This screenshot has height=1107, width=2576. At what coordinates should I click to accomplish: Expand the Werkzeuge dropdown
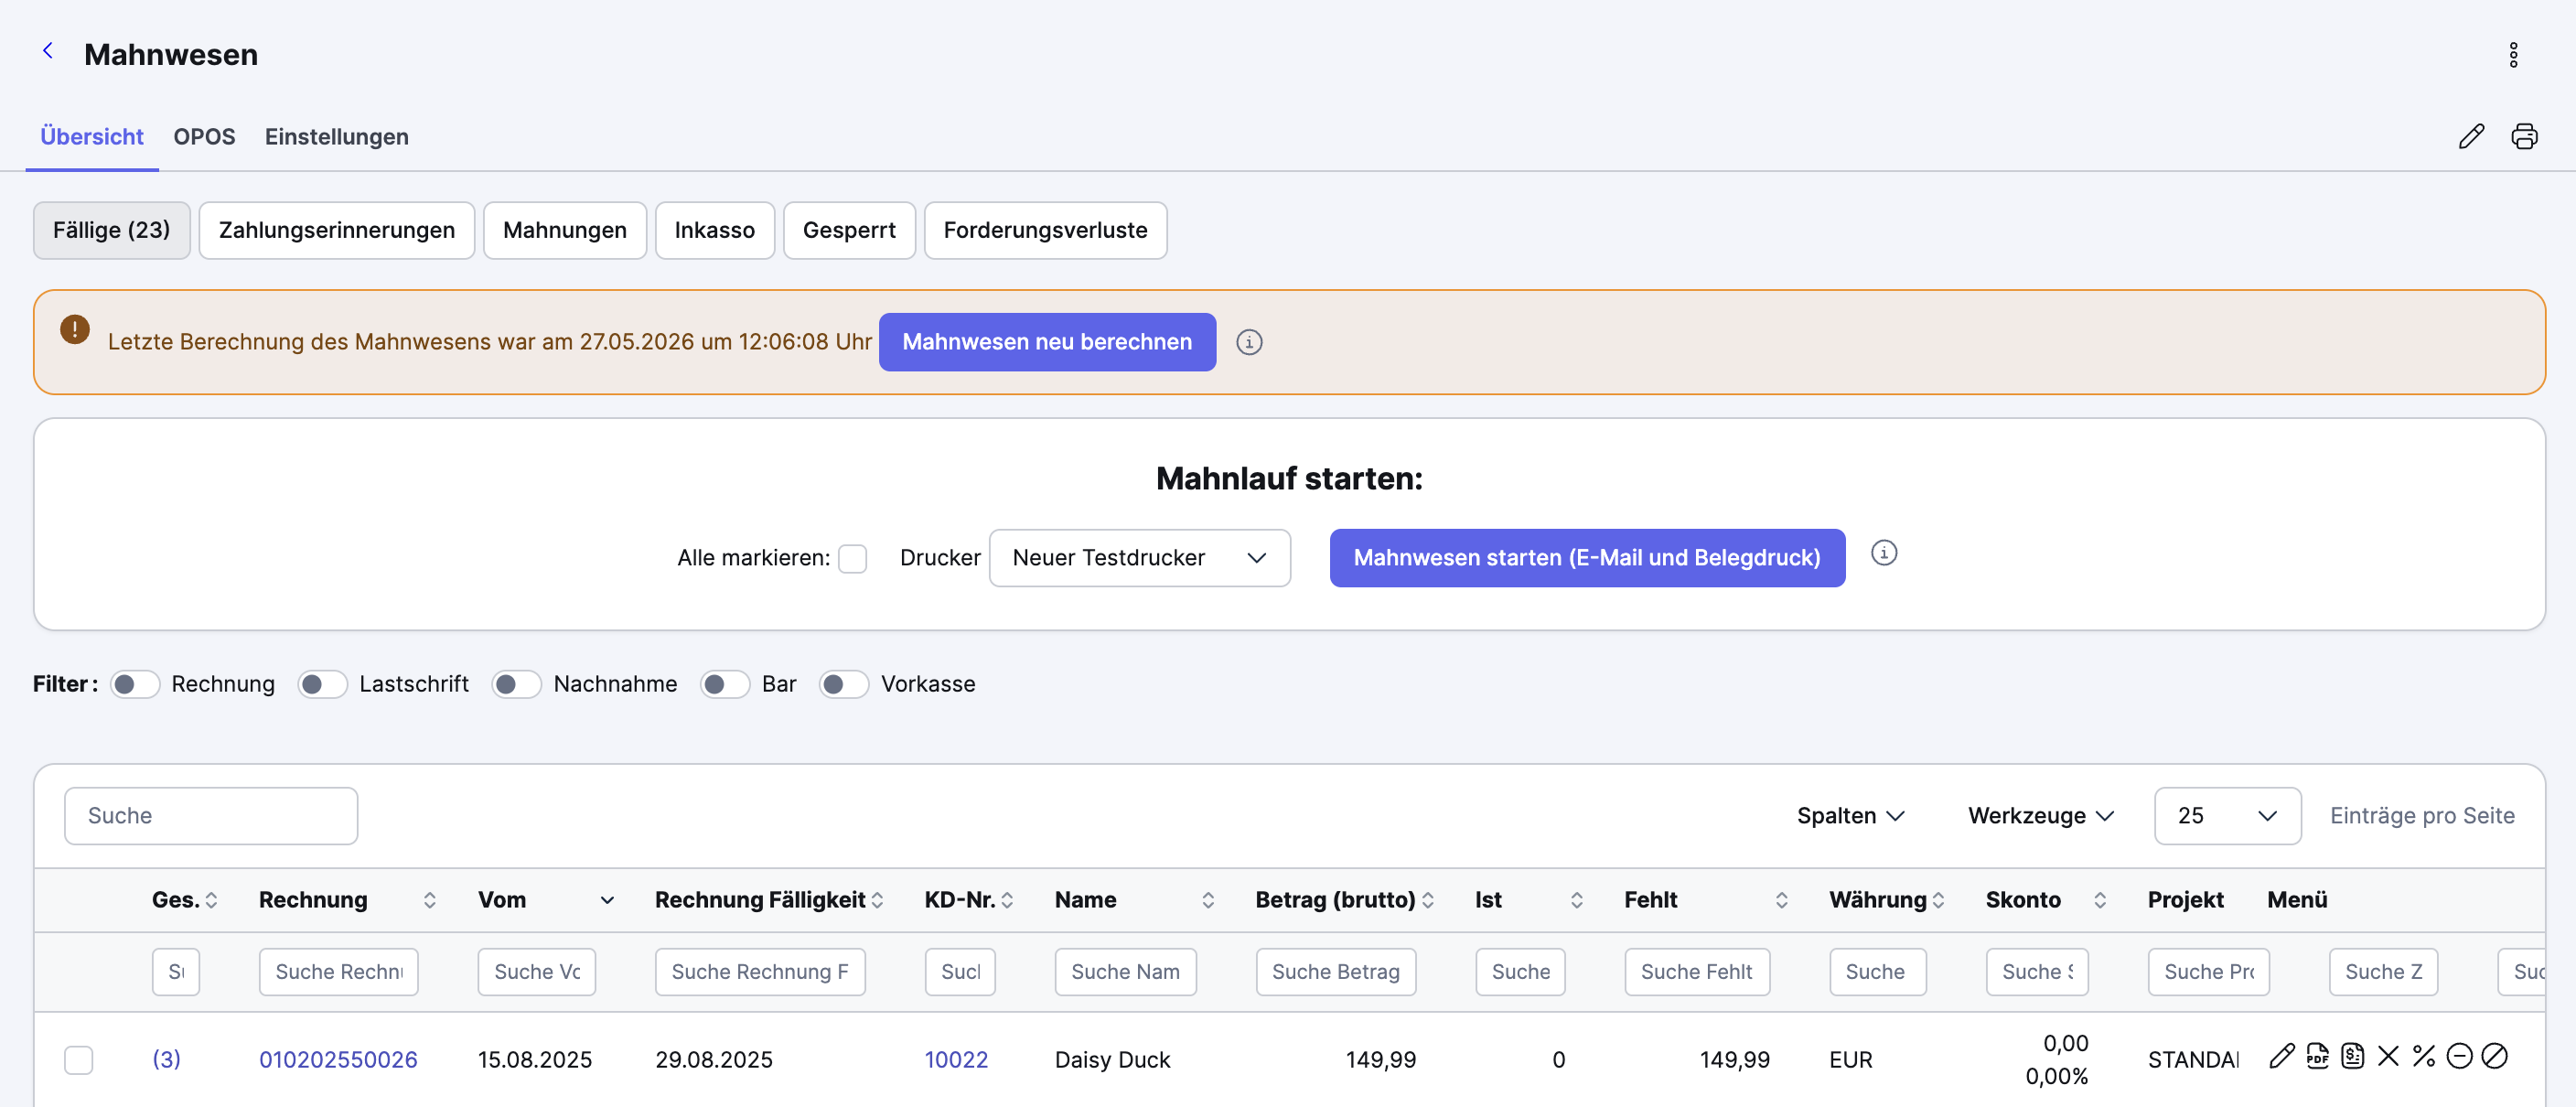(2041, 816)
